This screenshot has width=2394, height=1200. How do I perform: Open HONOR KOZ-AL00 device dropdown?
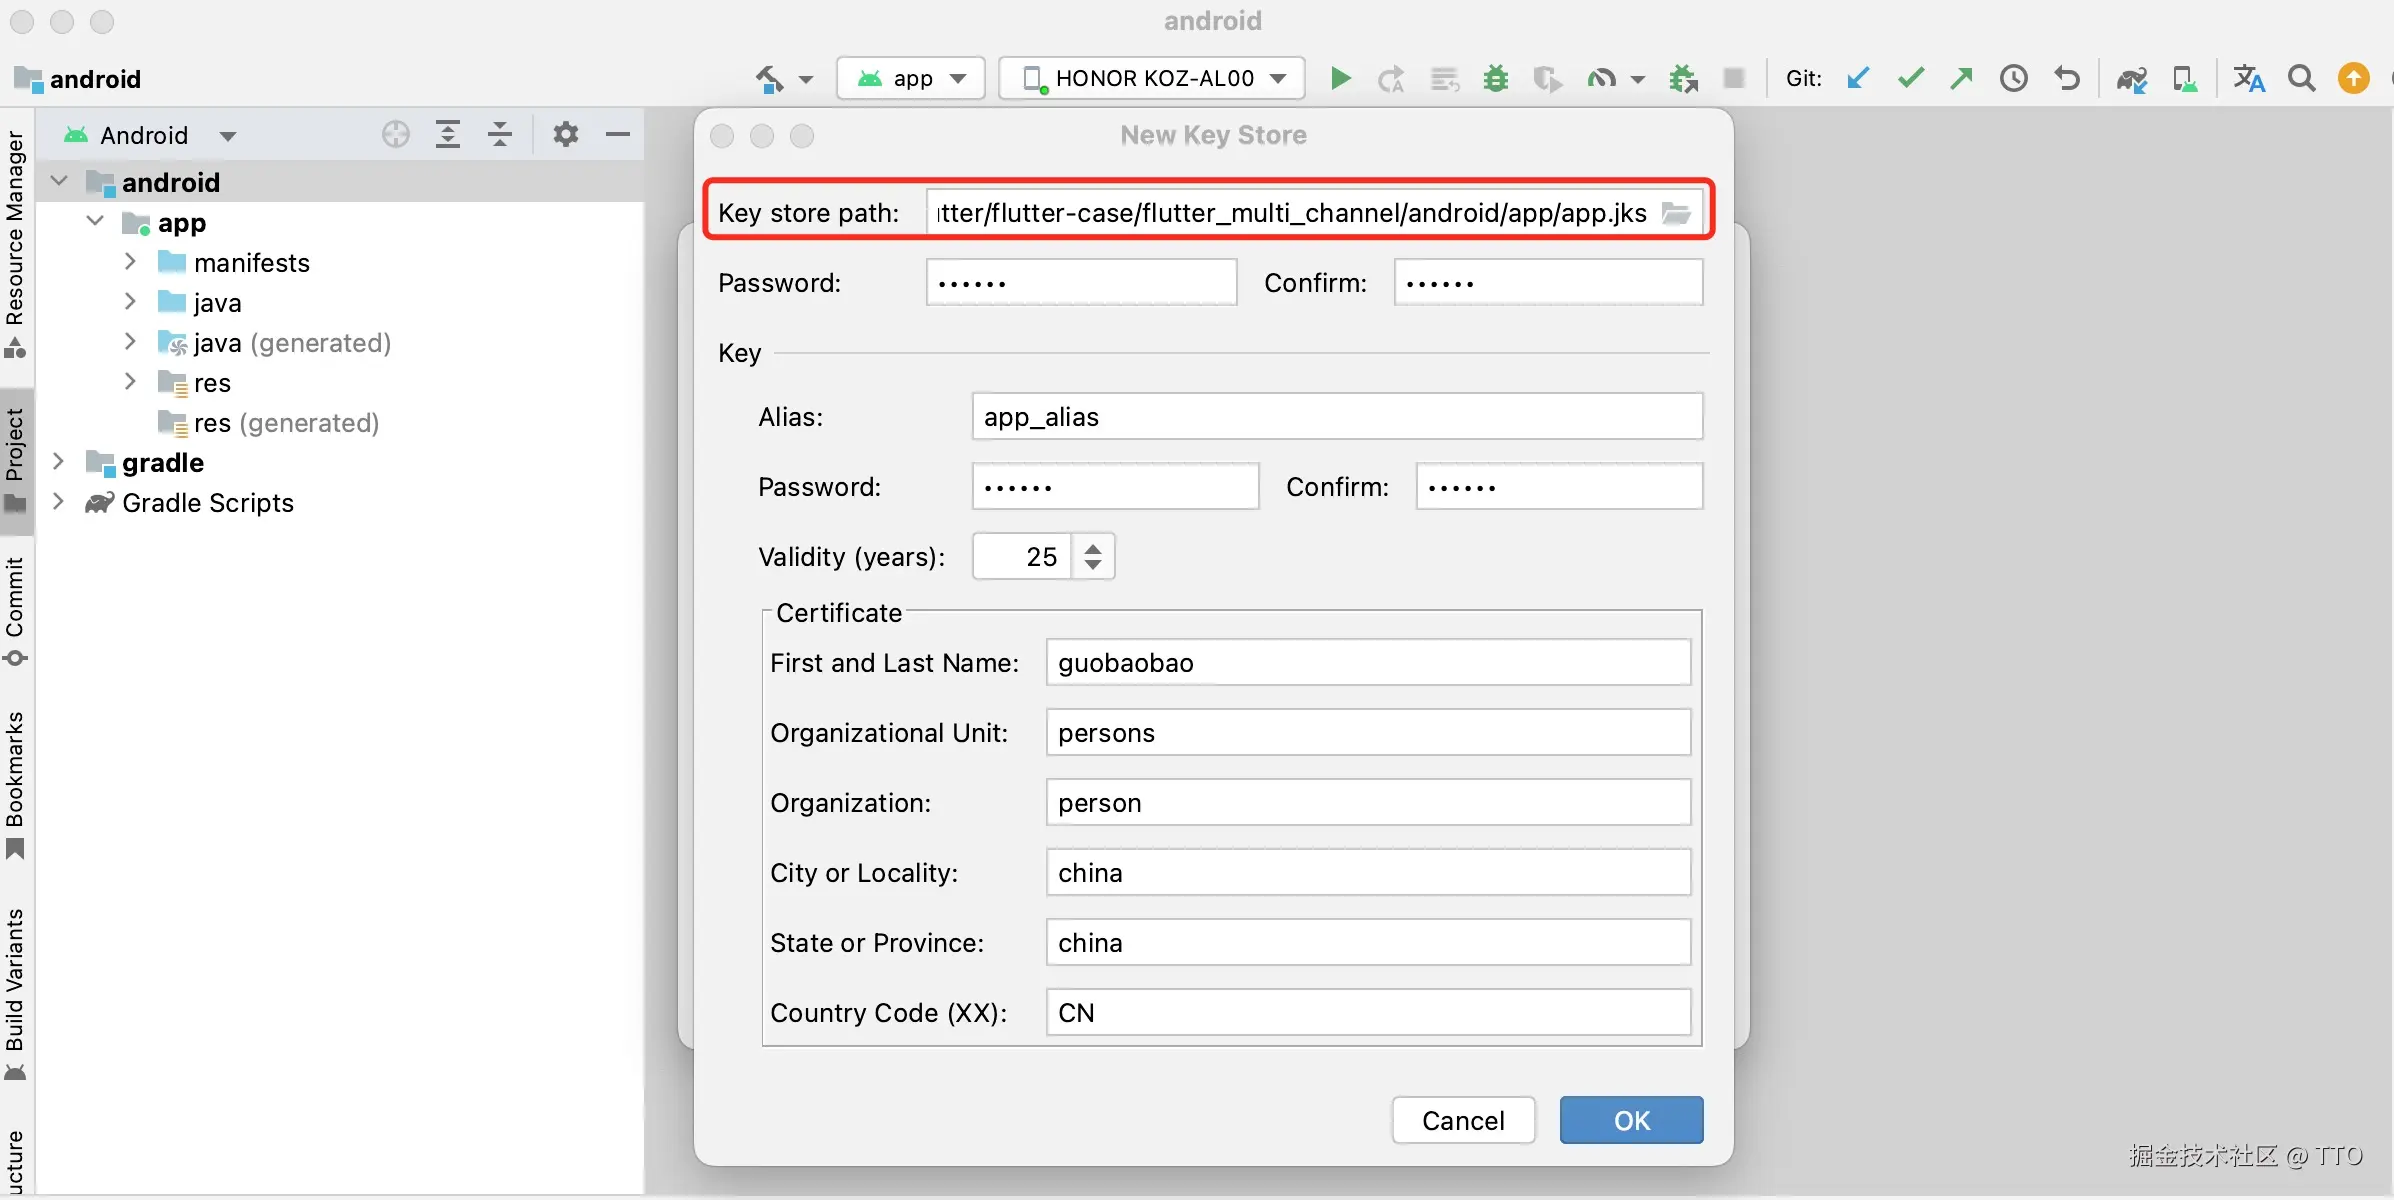(1152, 78)
